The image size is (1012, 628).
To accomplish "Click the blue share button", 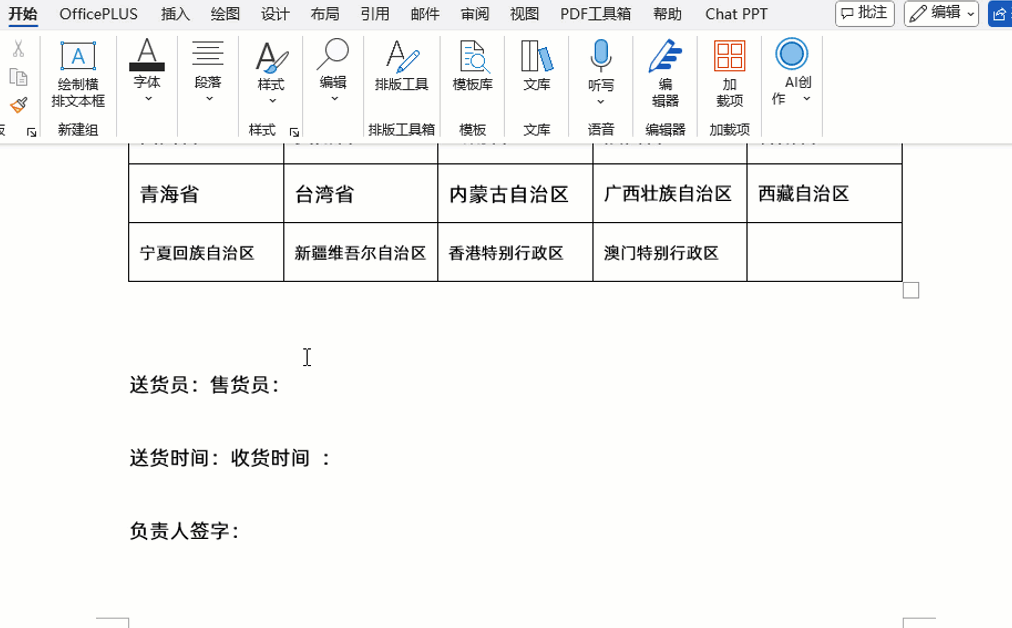I will pyautogui.click(x=1000, y=14).
